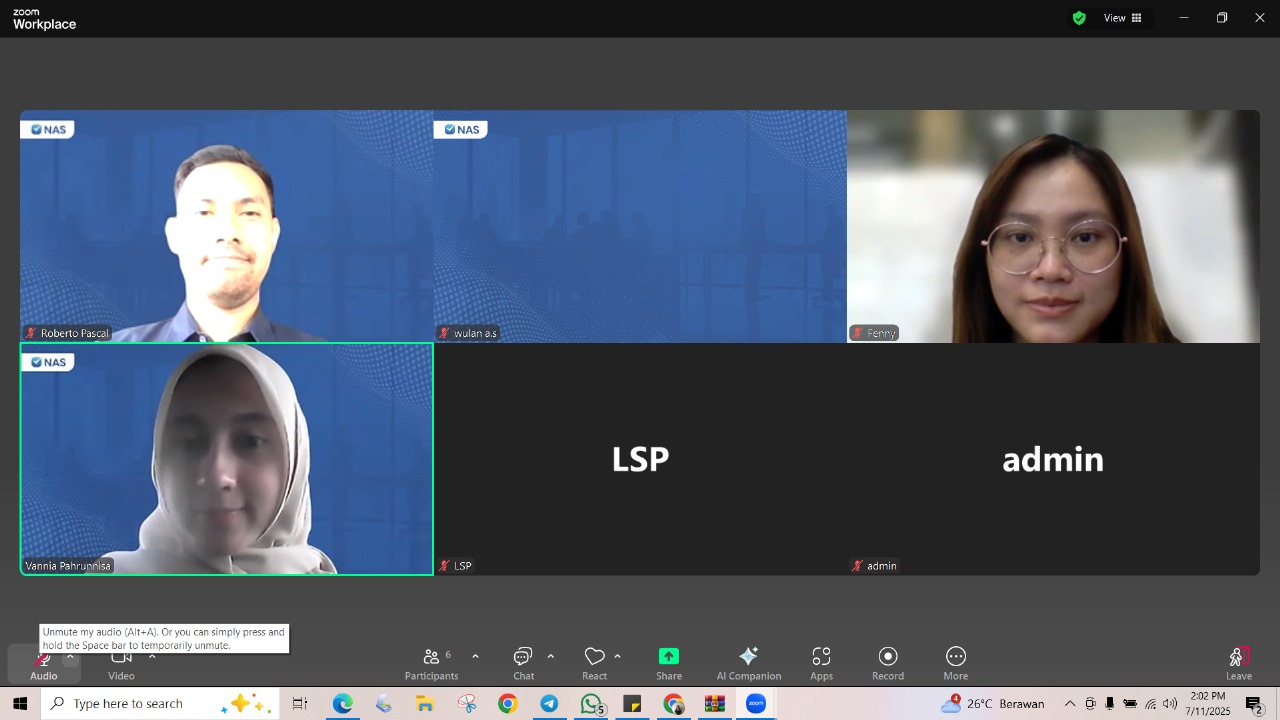Screen dimensions: 1280x720
Task: Toggle the Video camera button
Action: (x=121, y=664)
